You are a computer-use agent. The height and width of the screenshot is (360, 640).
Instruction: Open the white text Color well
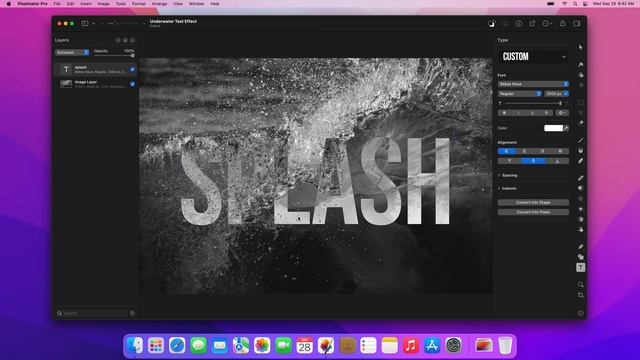point(553,128)
